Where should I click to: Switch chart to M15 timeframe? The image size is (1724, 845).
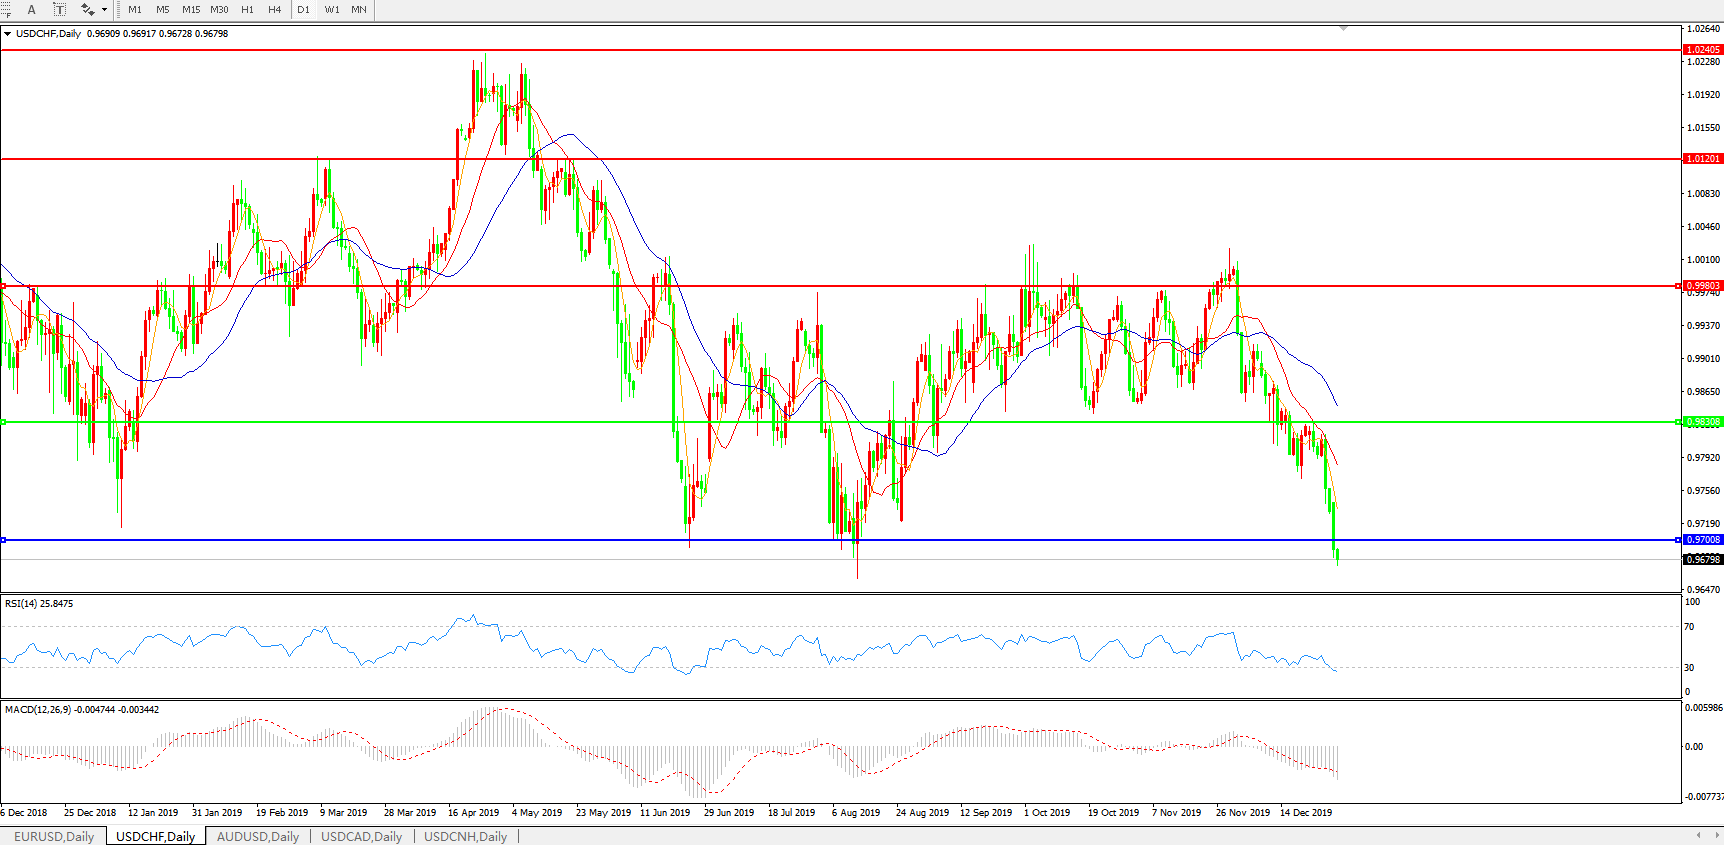(190, 9)
